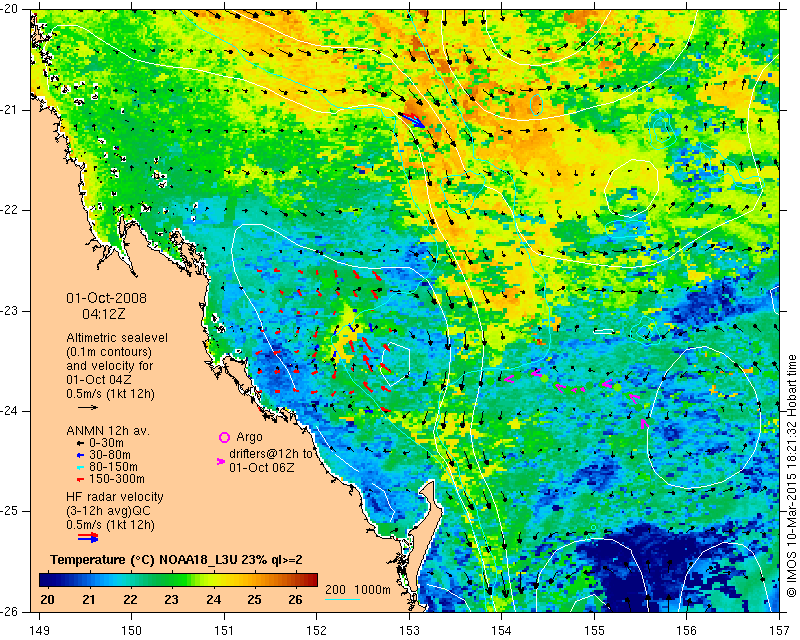
Task: Click the cyan 200m isobath legend line
Action: pos(342,599)
